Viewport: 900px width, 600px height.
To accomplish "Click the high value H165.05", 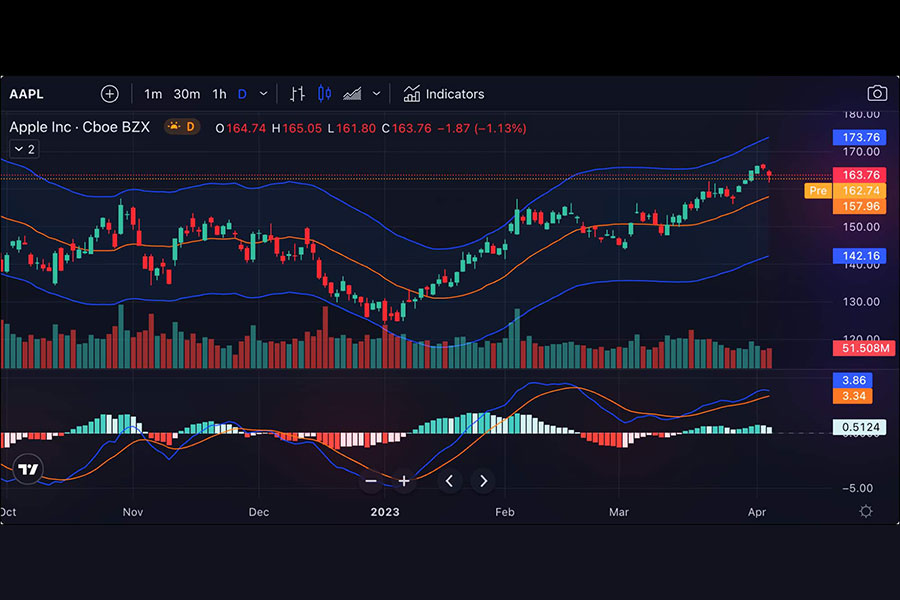I will pos(297,128).
